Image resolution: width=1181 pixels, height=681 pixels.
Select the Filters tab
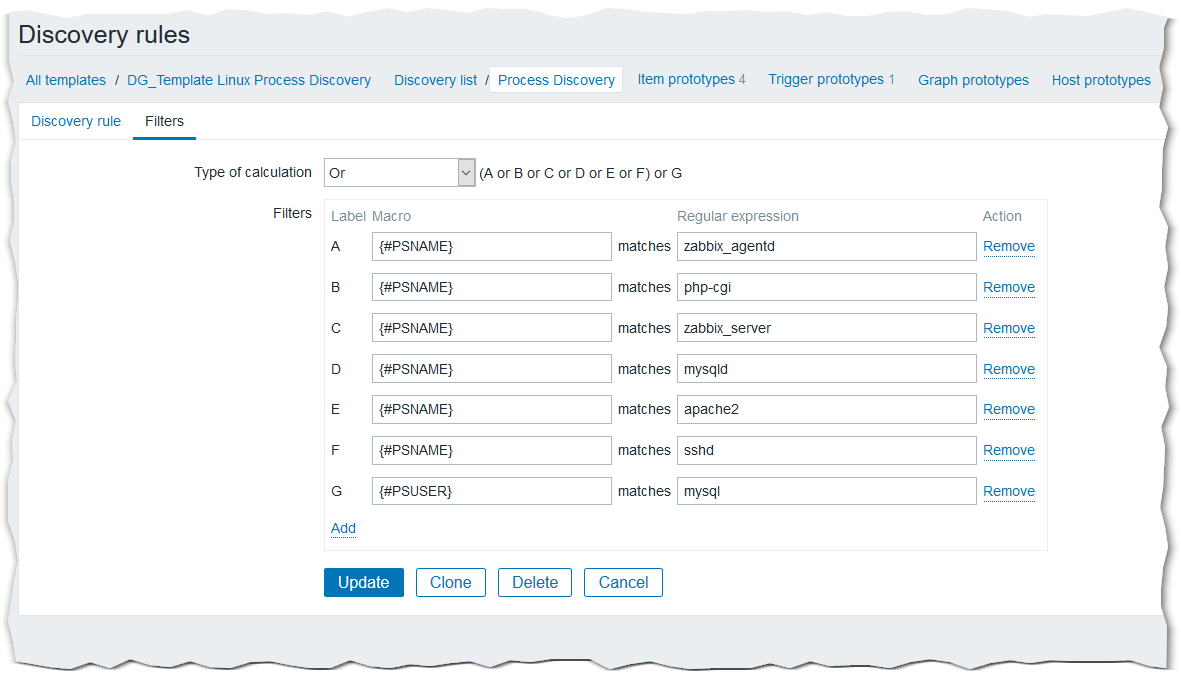click(x=164, y=121)
